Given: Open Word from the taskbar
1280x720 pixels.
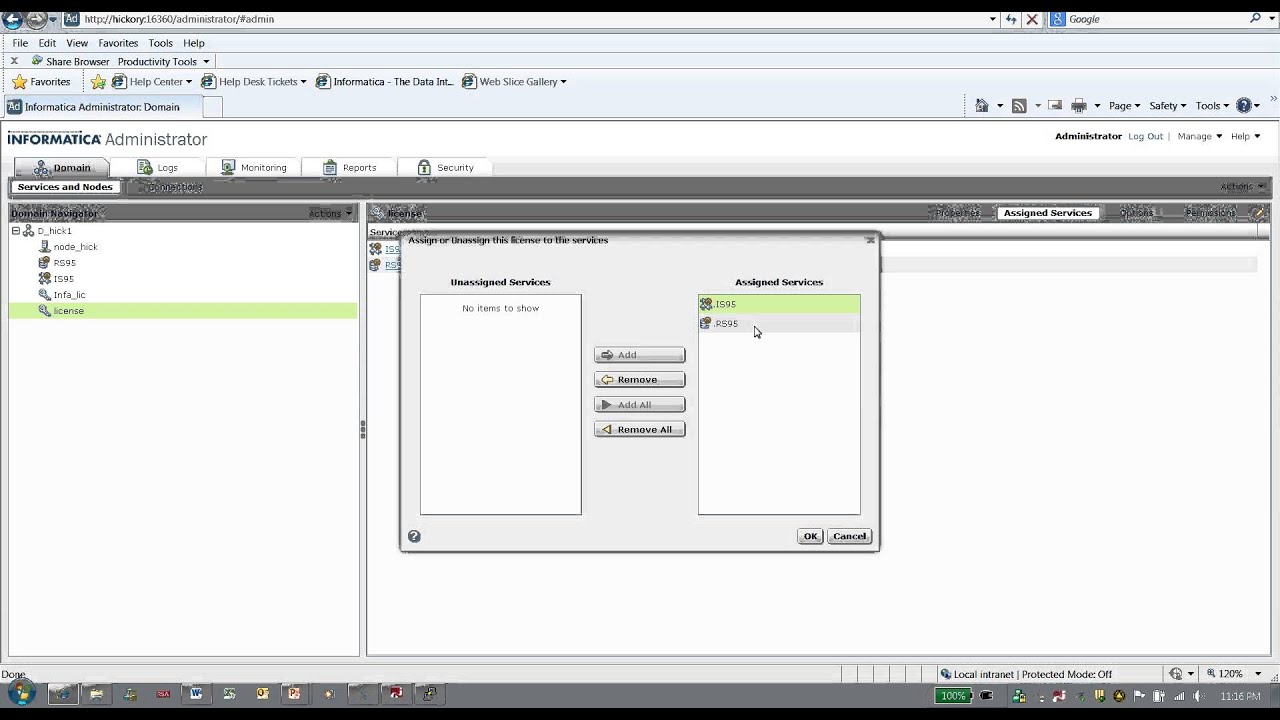Looking at the screenshot, I should (x=196, y=693).
